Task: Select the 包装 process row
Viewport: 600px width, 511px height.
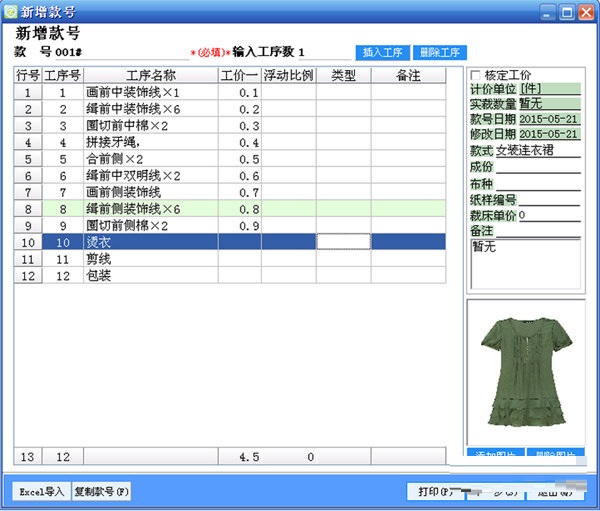Action: pos(150,275)
